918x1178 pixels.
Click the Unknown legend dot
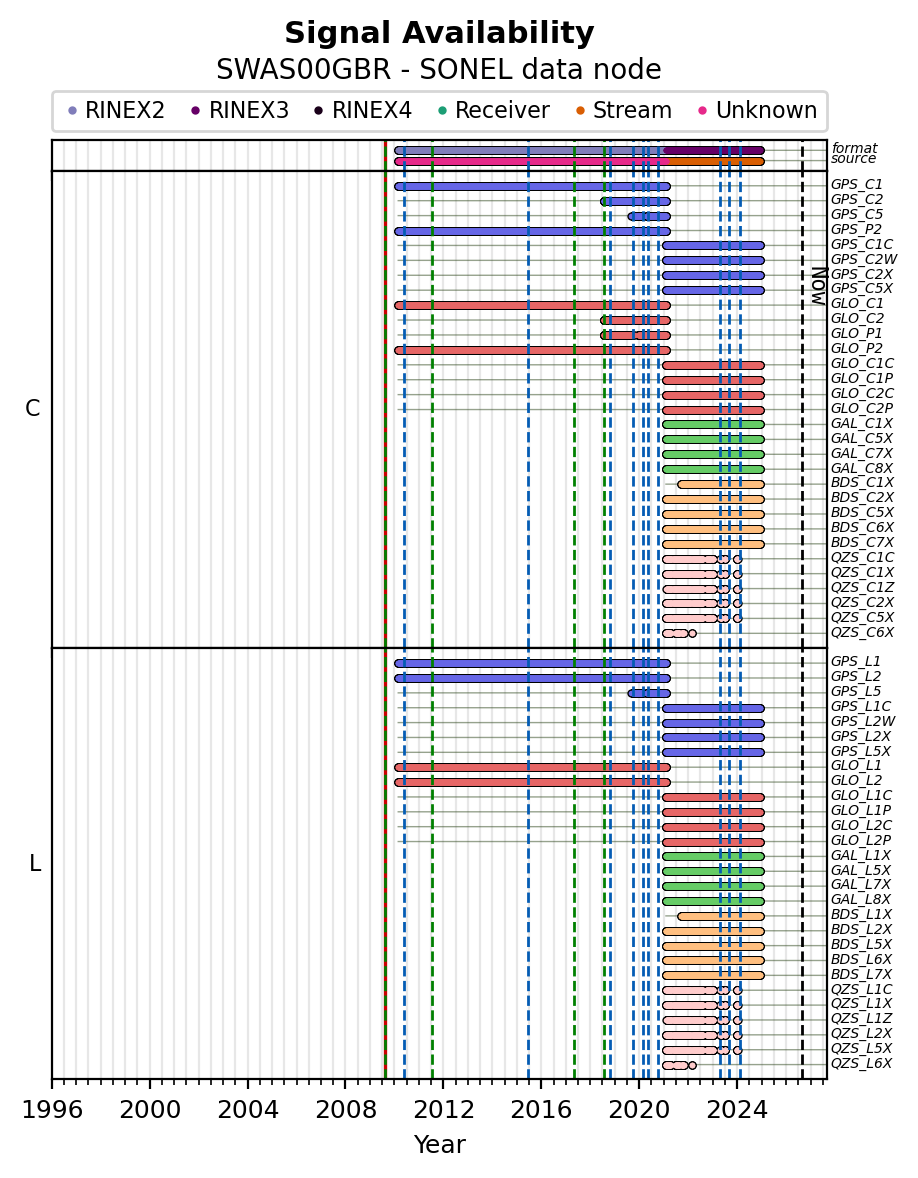pyautogui.click(x=703, y=110)
